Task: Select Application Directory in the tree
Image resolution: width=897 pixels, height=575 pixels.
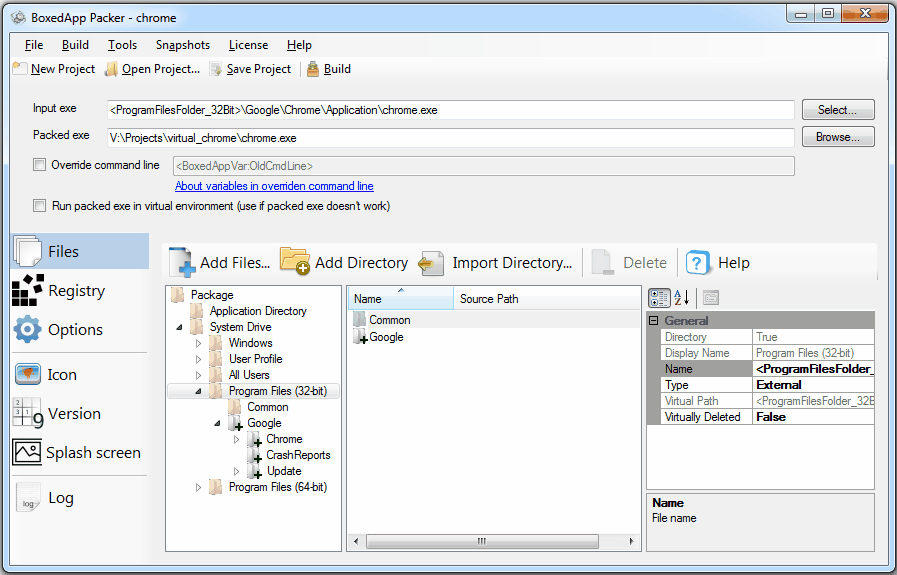Action: (258, 311)
